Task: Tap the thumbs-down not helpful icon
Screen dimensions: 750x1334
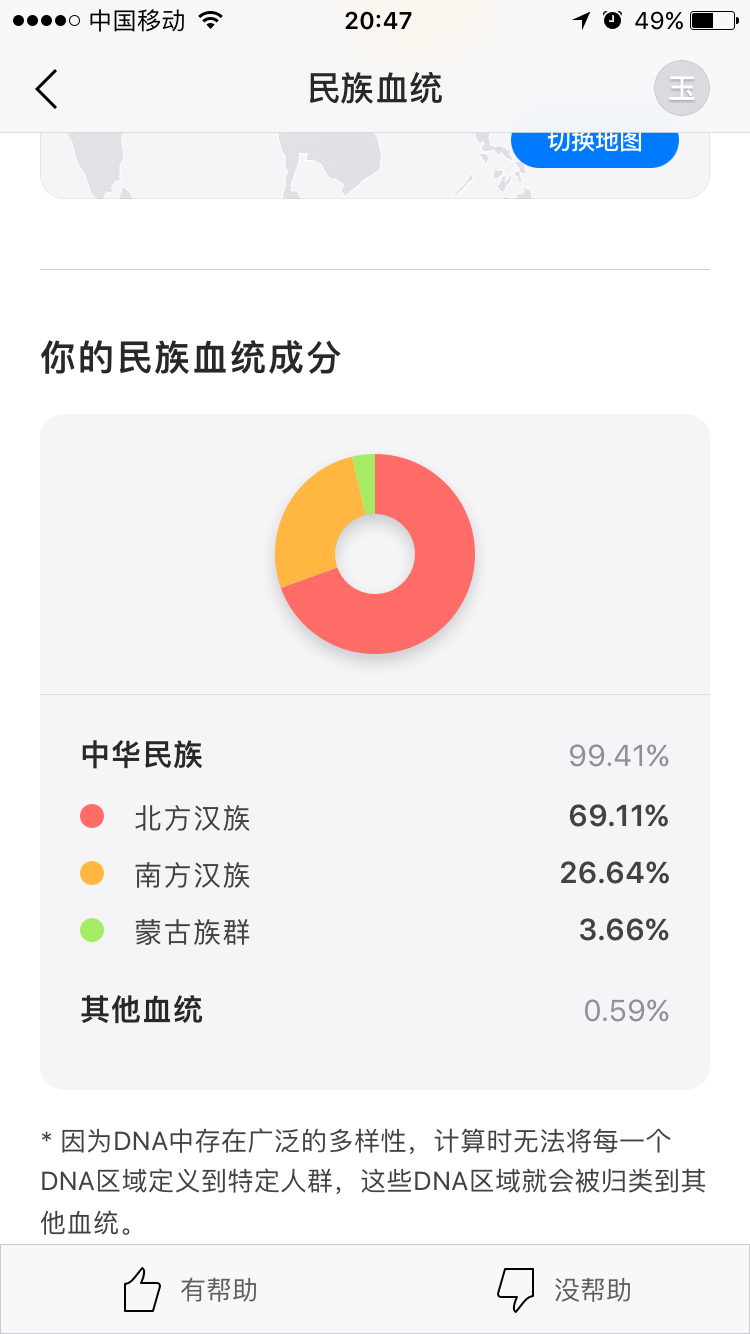Action: tap(516, 1290)
